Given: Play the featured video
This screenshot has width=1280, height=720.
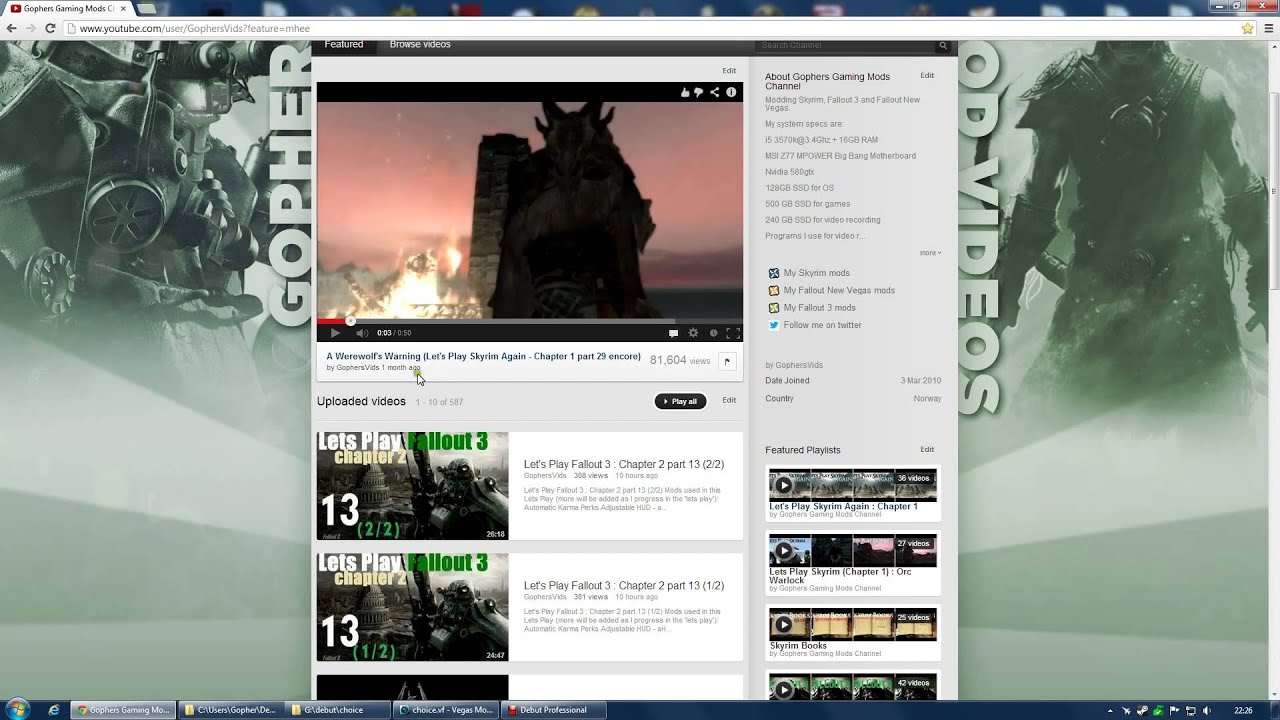Looking at the screenshot, I should (335, 333).
